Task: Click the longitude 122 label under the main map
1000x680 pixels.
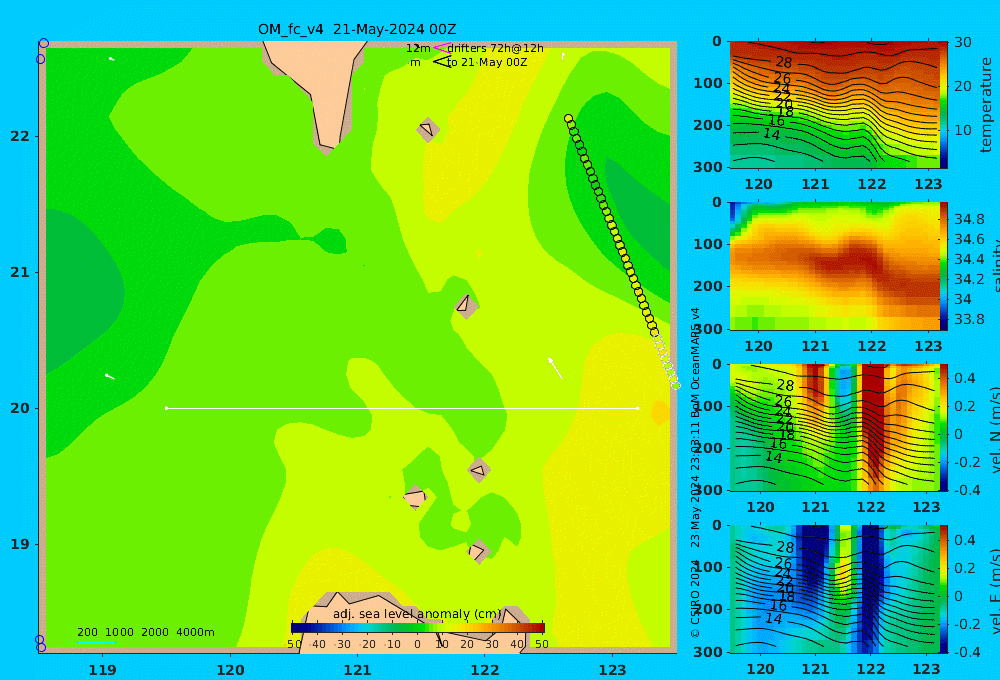Action: click(485, 670)
